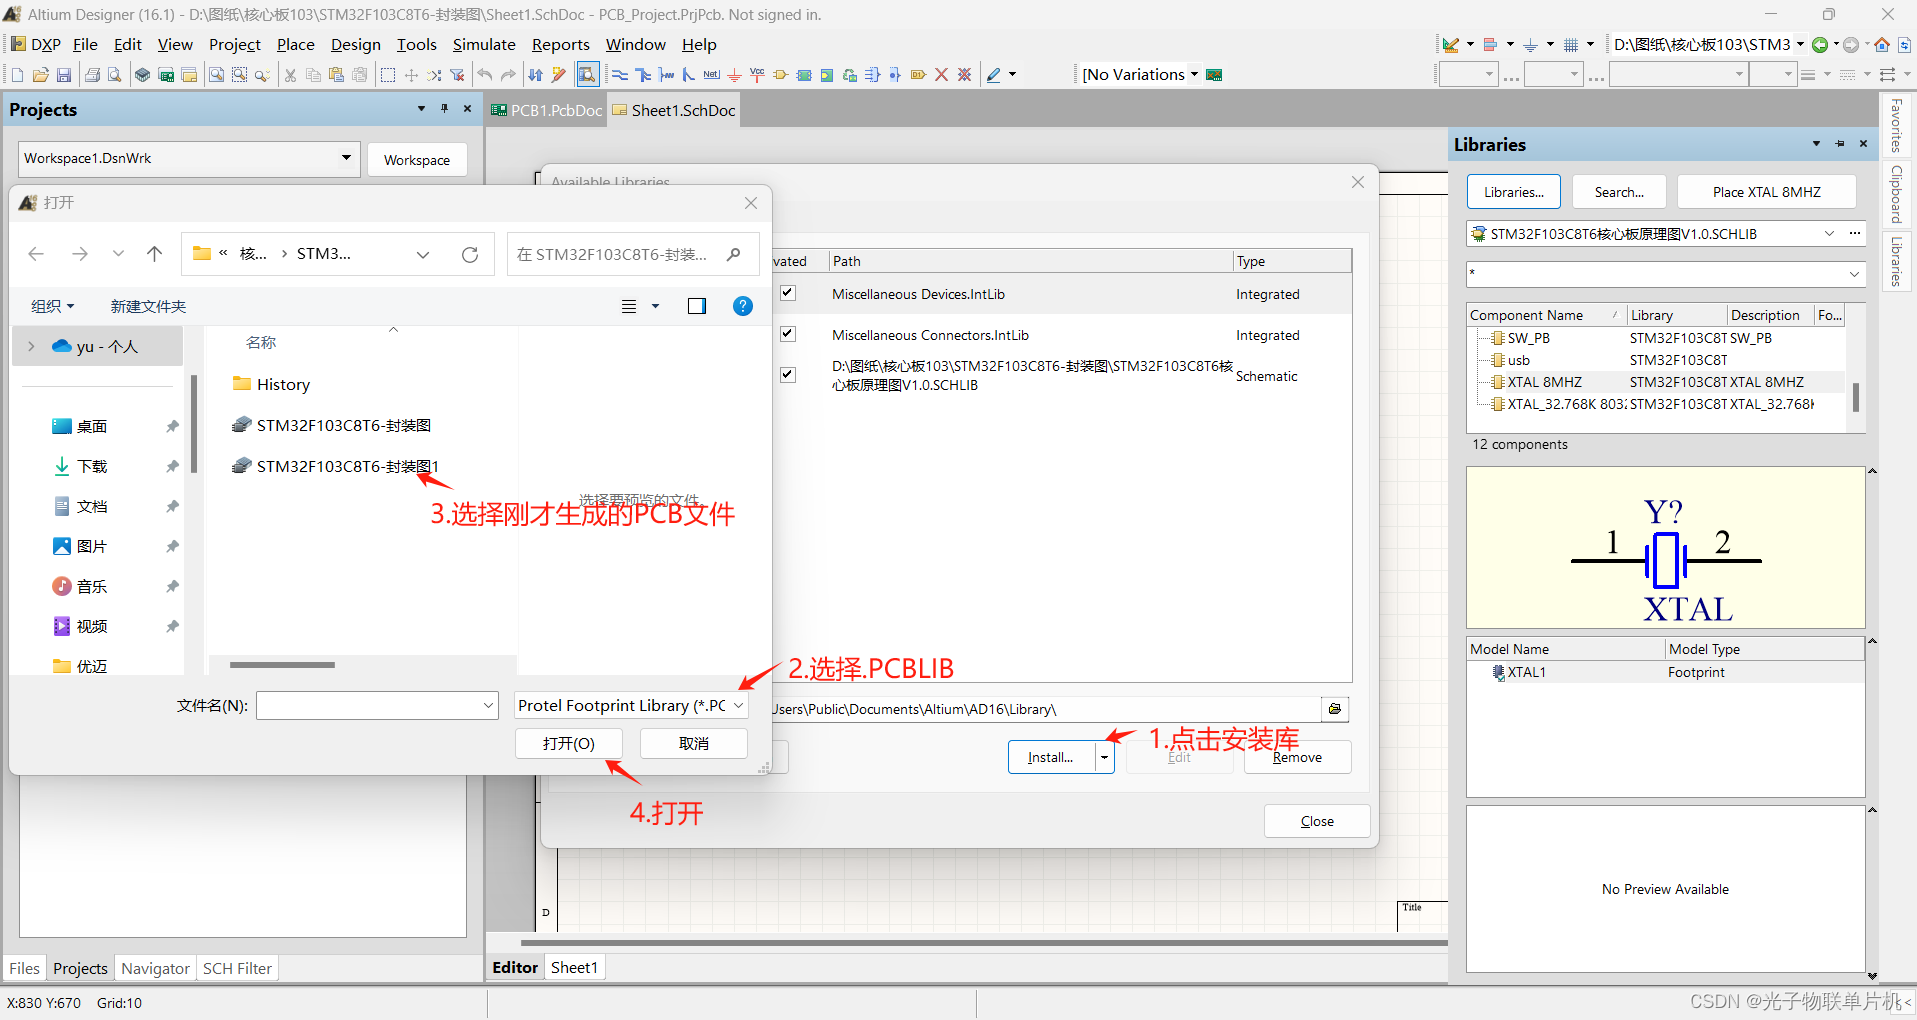1917x1020 pixels.
Task: Click the Install... button
Action: pos(1051,757)
